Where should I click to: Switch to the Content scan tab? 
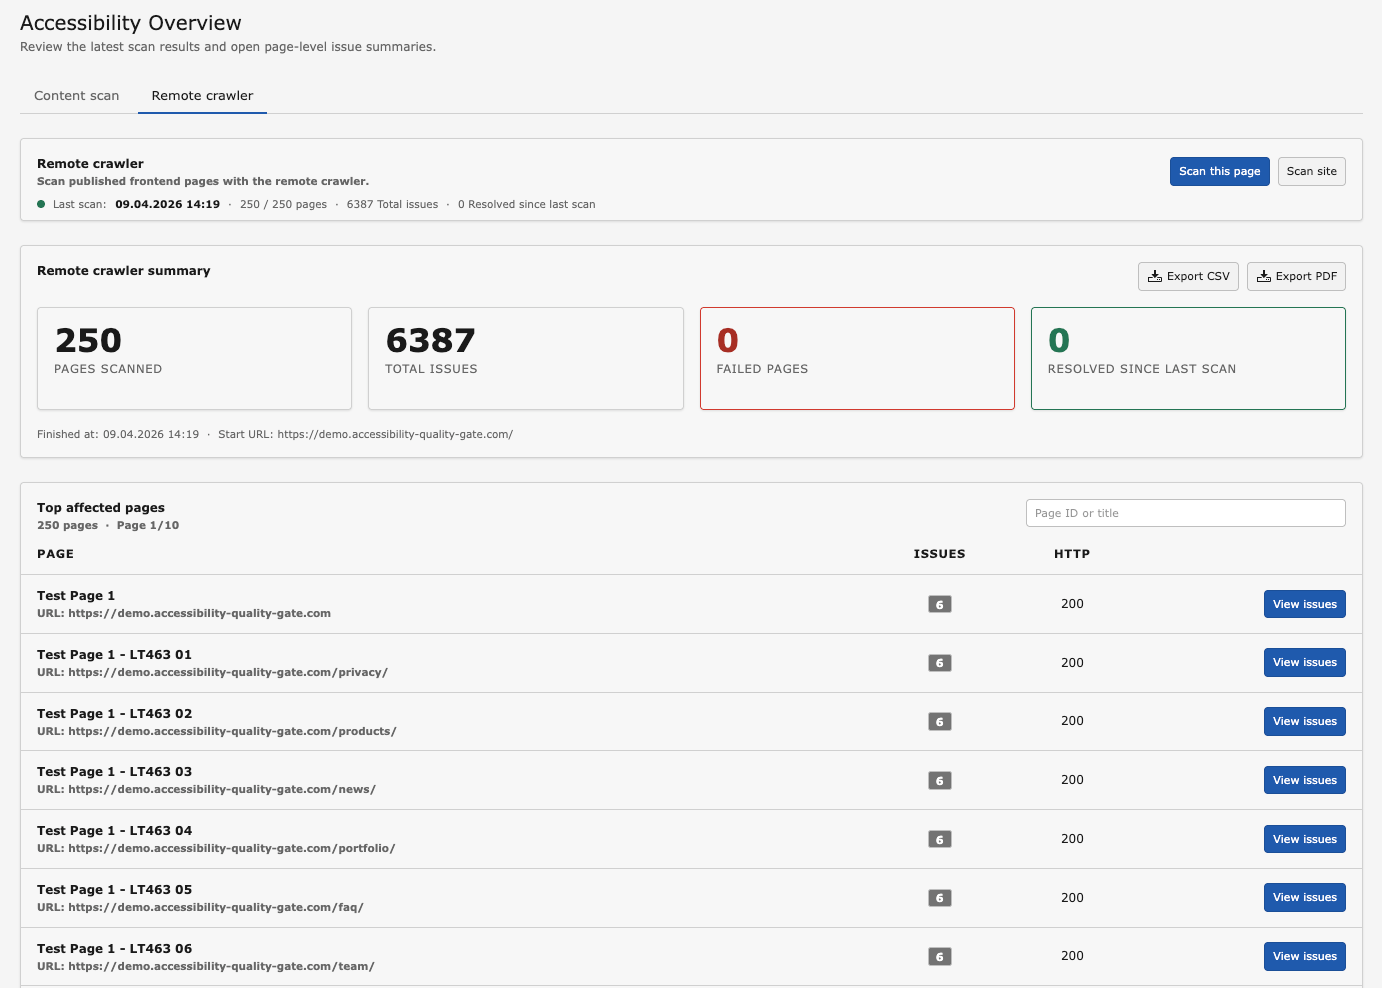pyautogui.click(x=77, y=96)
